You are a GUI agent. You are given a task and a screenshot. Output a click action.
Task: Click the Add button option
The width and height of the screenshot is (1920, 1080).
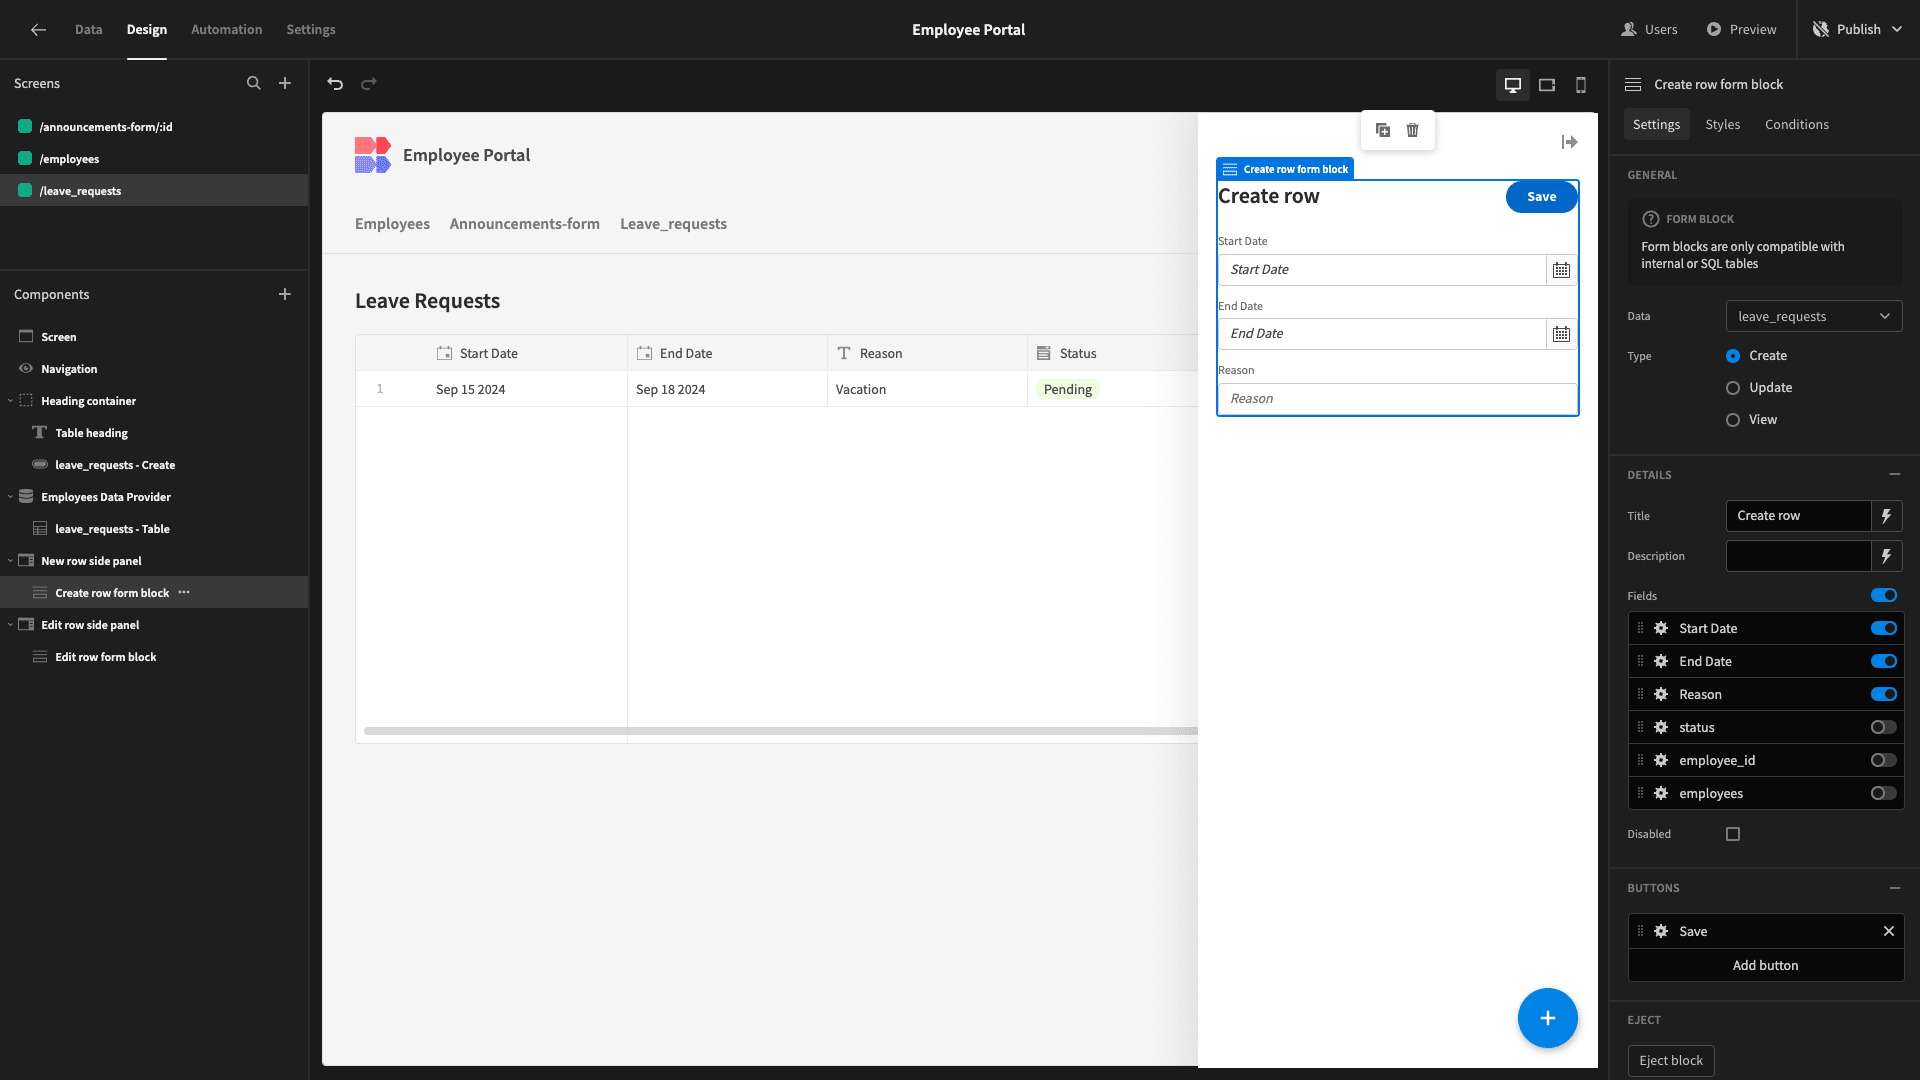click(1765, 966)
